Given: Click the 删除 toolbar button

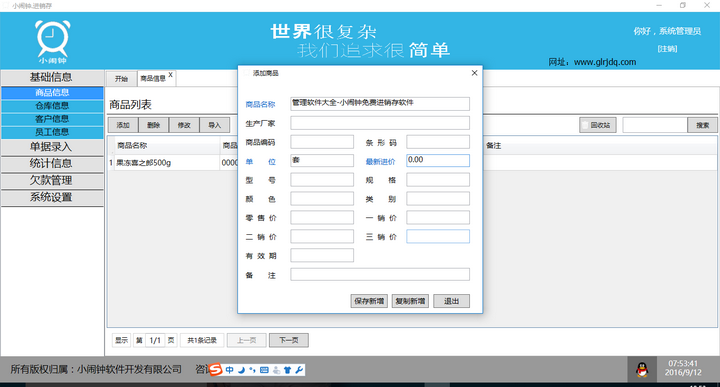Looking at the screenshot, I should click(x=153, y=125).
